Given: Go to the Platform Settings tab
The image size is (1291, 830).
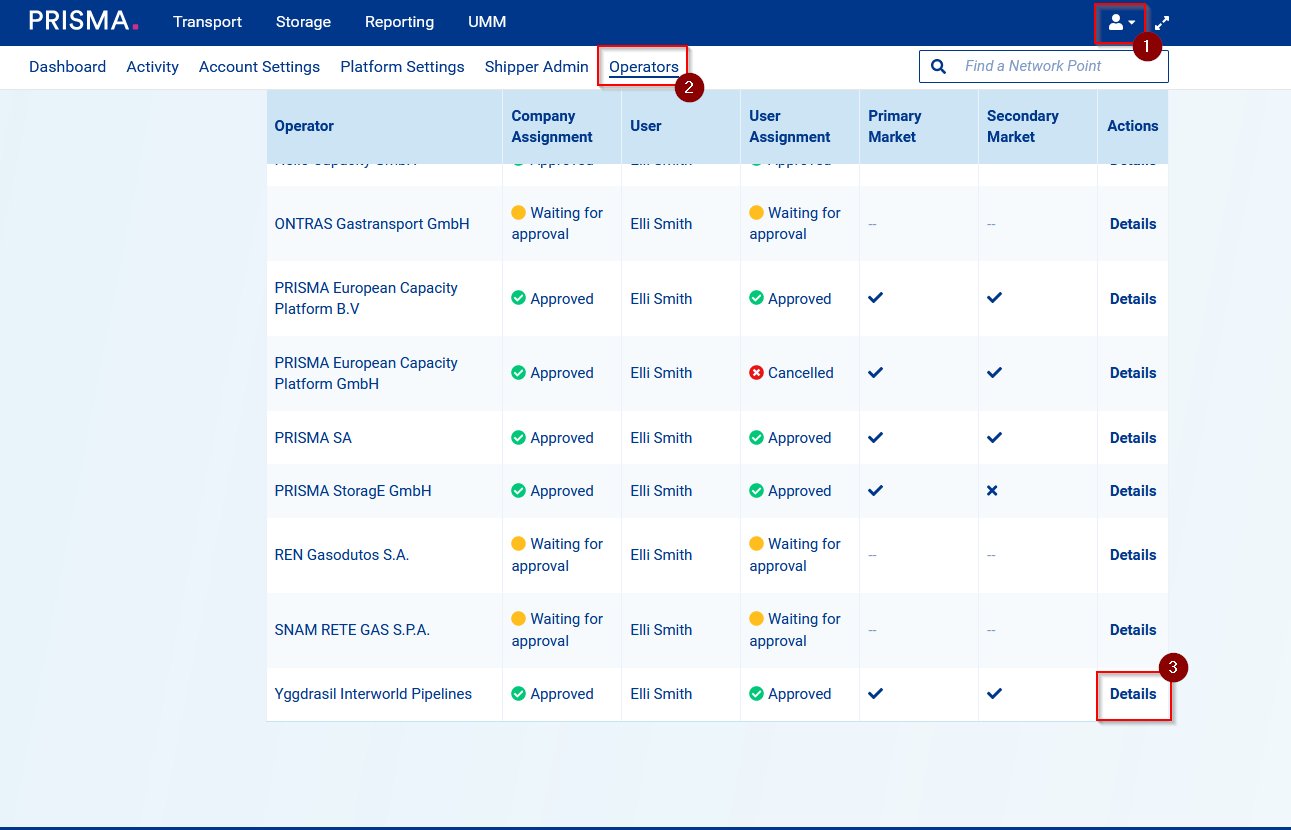Looking at the screenshot, I should (x=402, y=67).
